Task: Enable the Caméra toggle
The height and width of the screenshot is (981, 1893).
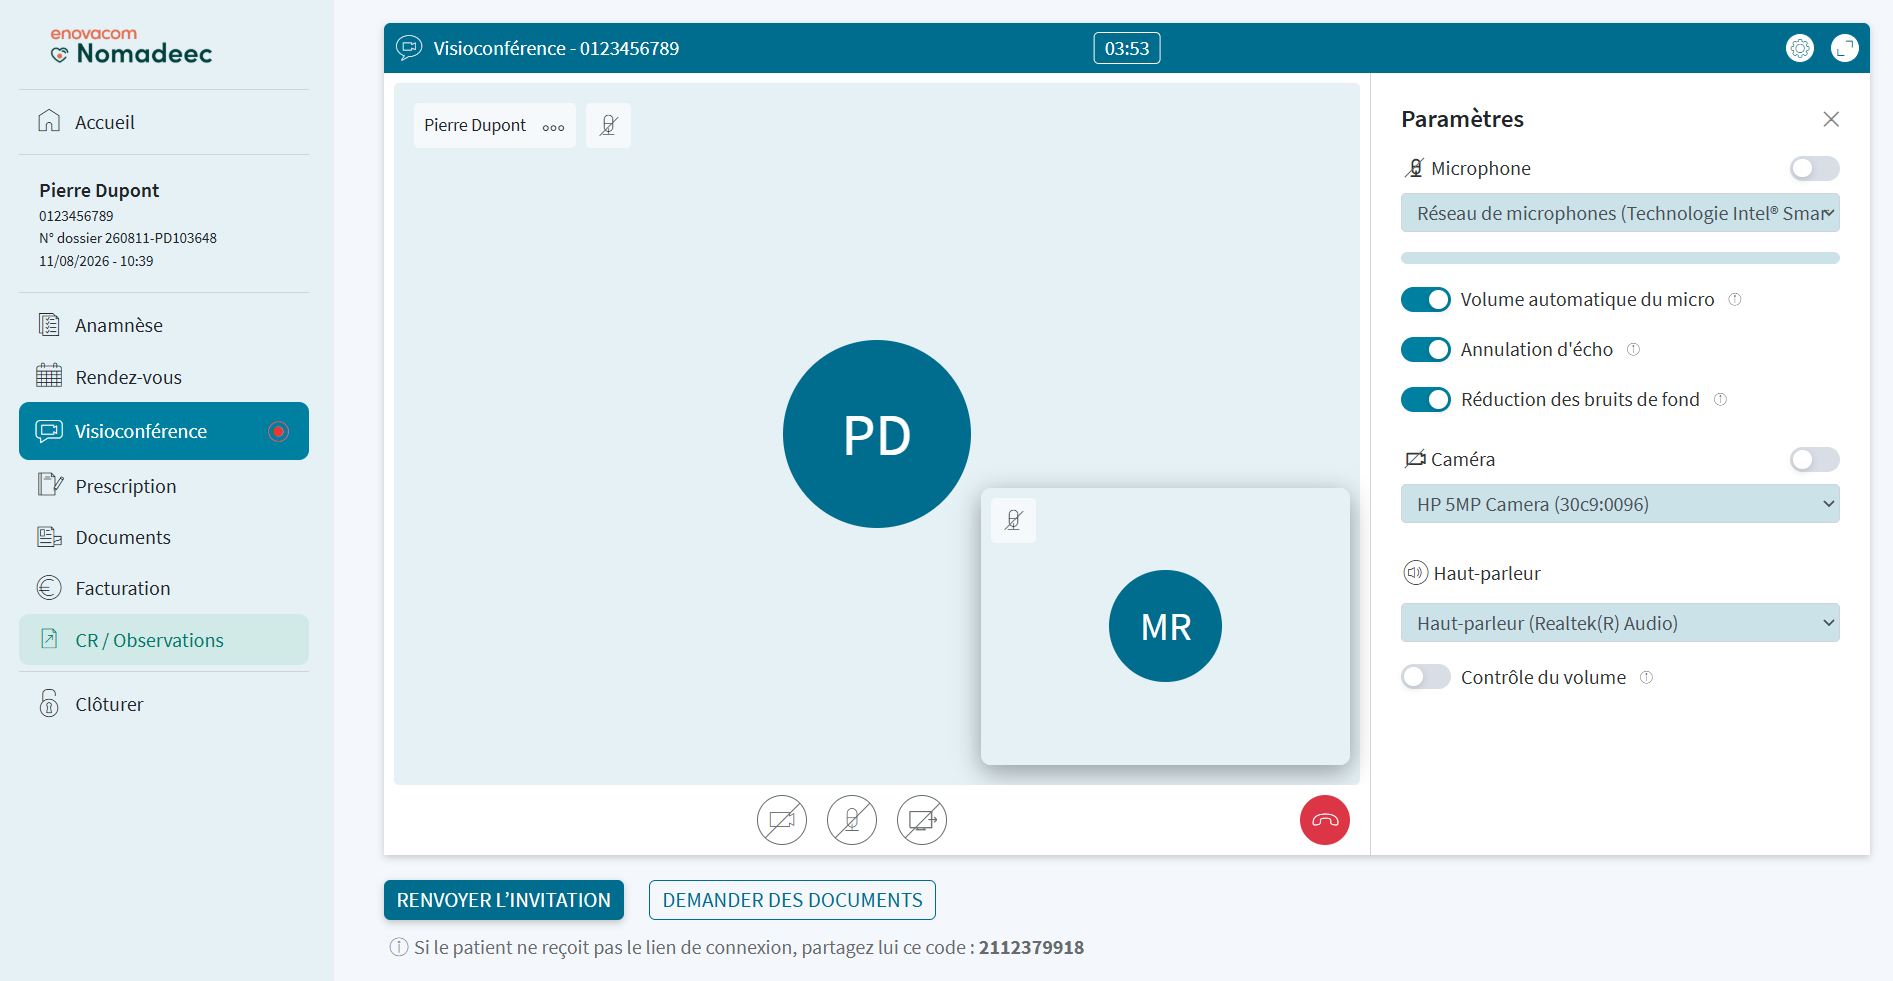Action: 1814,459
